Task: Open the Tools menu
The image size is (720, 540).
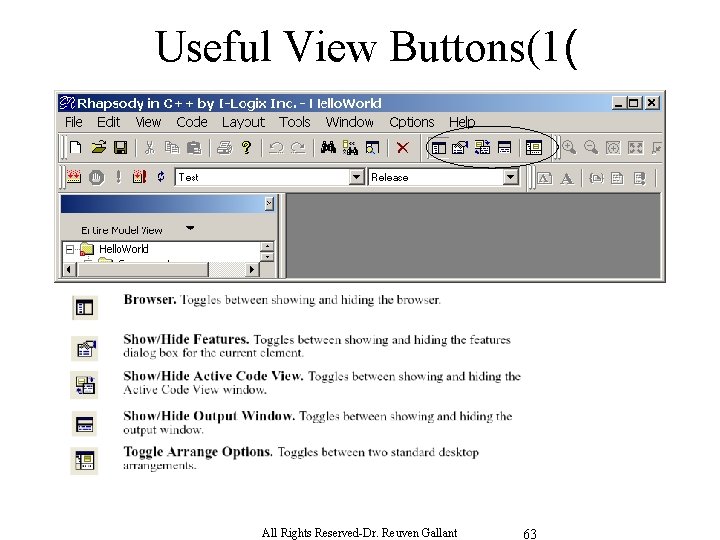Action: (295, 122)
